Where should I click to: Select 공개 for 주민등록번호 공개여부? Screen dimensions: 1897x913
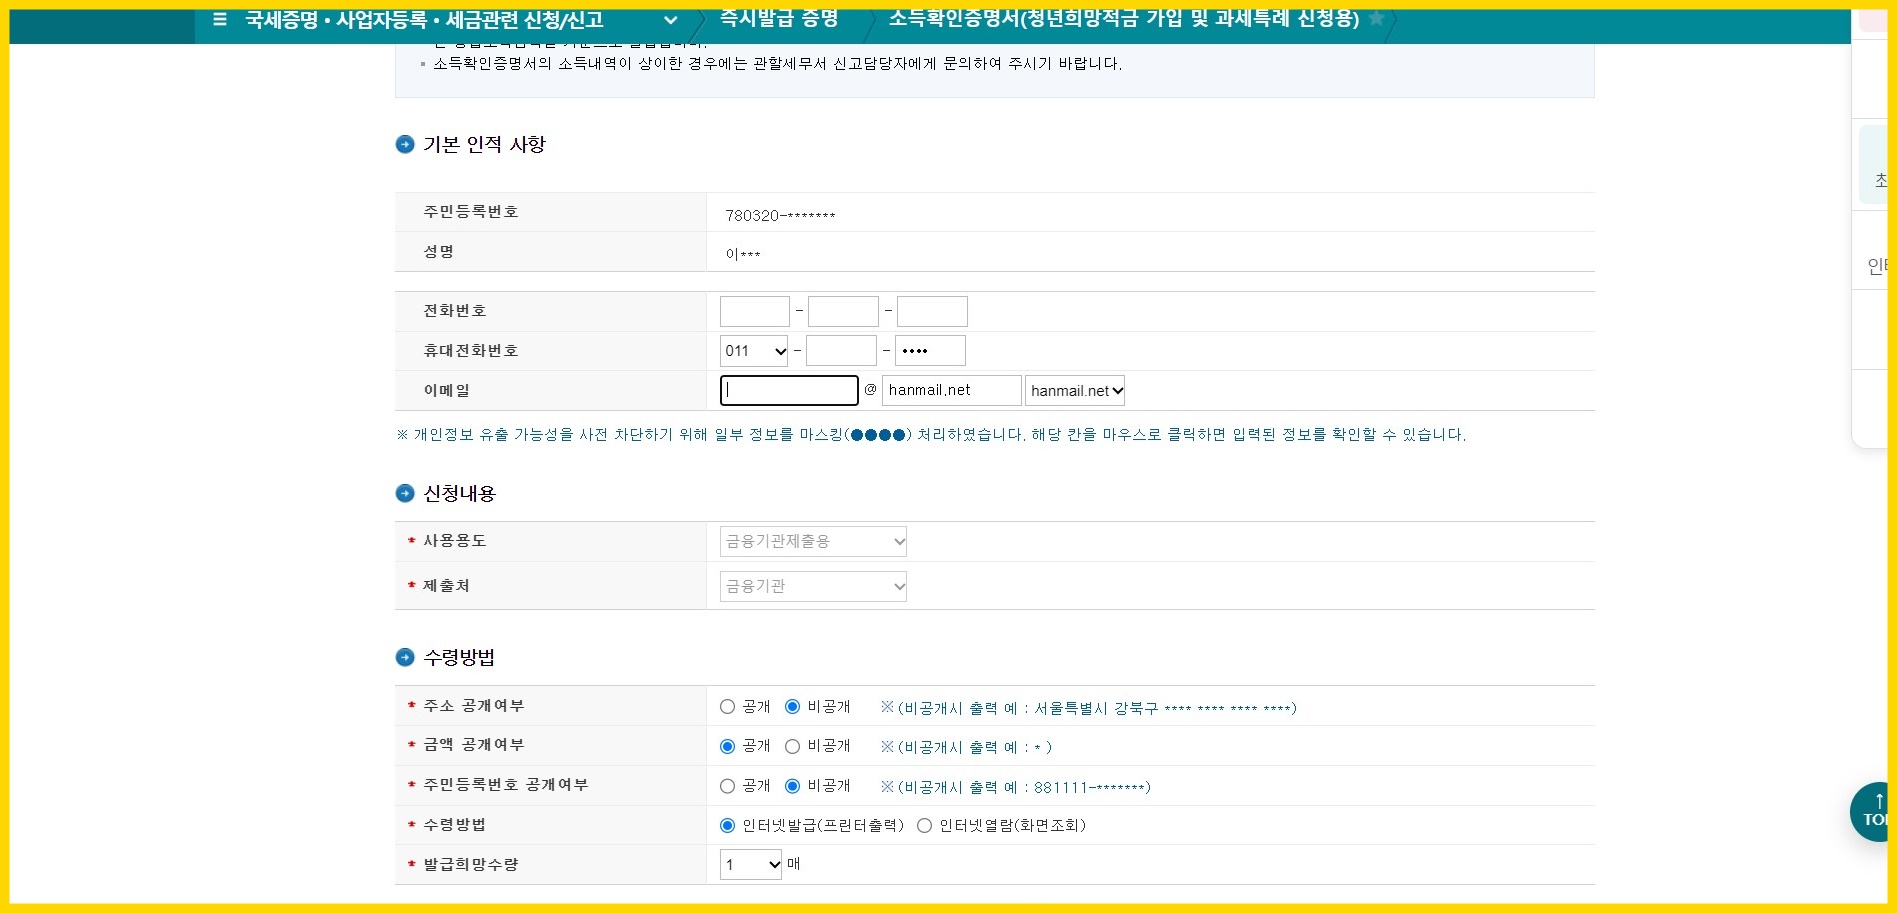click(727, 786)
